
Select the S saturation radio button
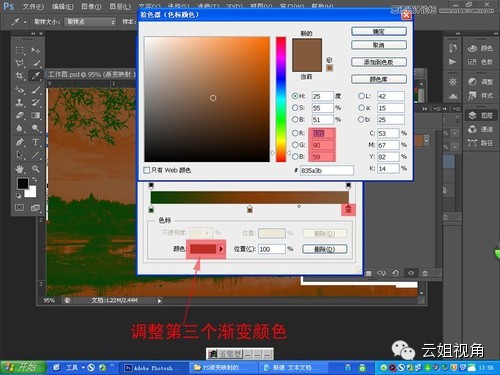(295, 108)
